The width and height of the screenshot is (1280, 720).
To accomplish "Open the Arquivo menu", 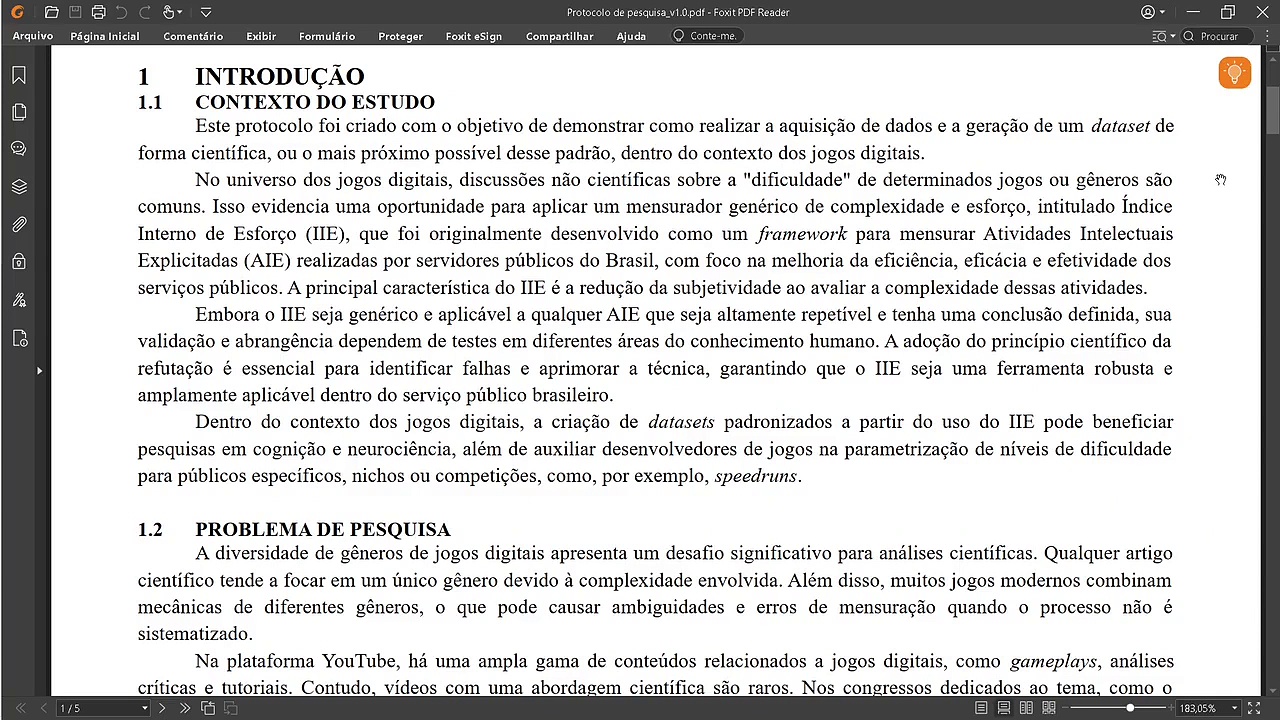I will [33, 36].
